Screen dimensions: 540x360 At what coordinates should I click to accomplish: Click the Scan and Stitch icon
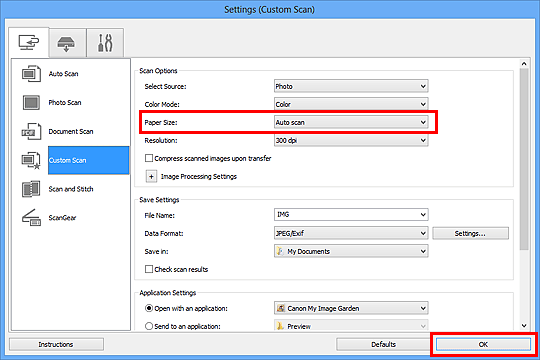pyautogui.click(x=31, y=189)
